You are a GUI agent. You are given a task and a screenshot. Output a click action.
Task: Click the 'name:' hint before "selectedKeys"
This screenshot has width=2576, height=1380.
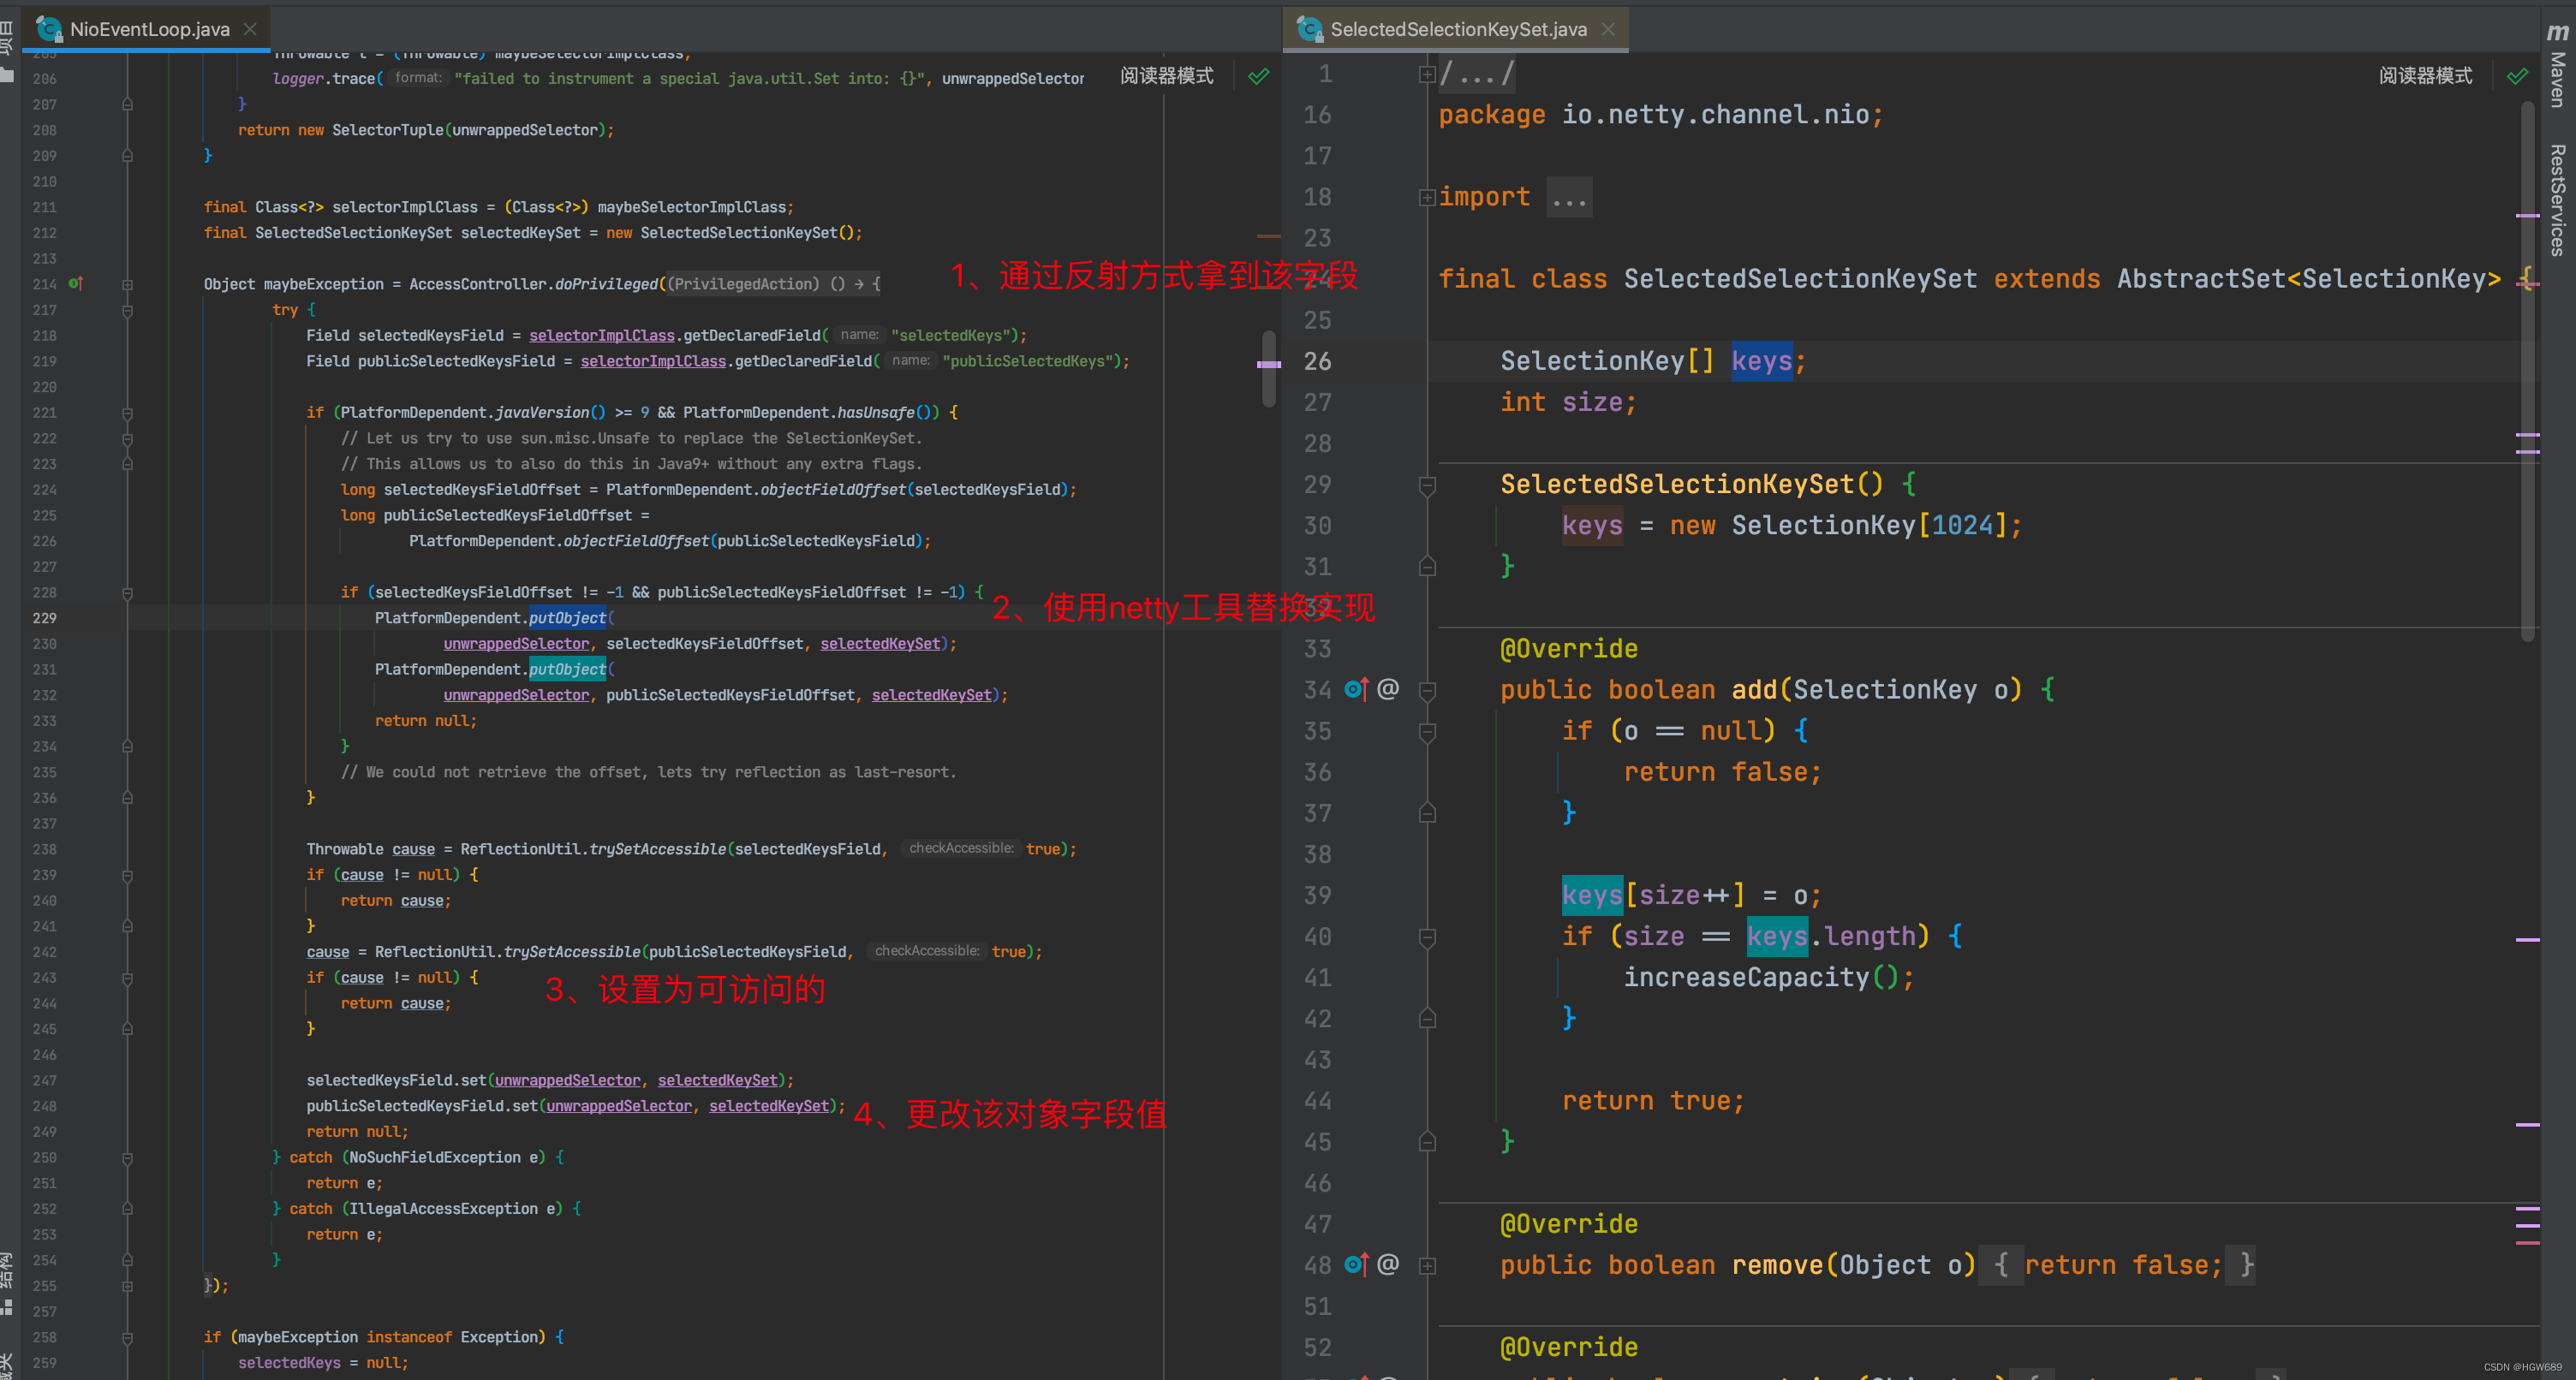[x=859, y=335]
